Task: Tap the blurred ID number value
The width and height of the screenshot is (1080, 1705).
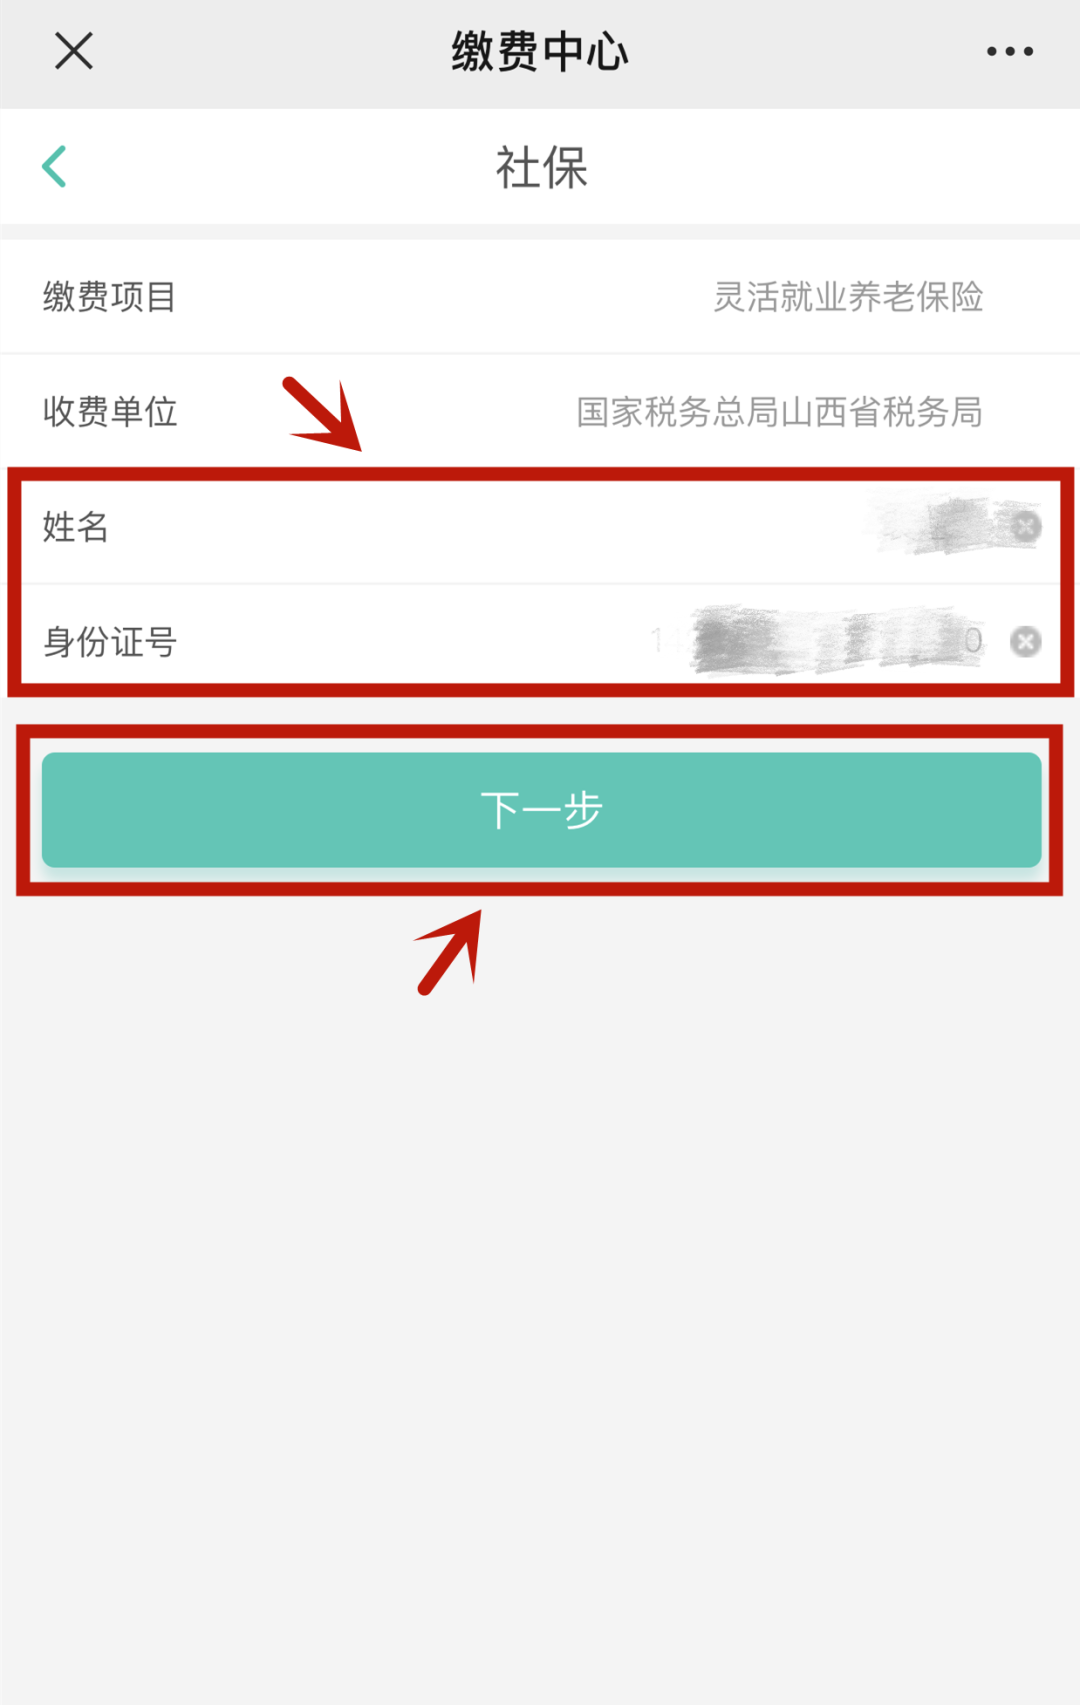Action: coord(818,640)
